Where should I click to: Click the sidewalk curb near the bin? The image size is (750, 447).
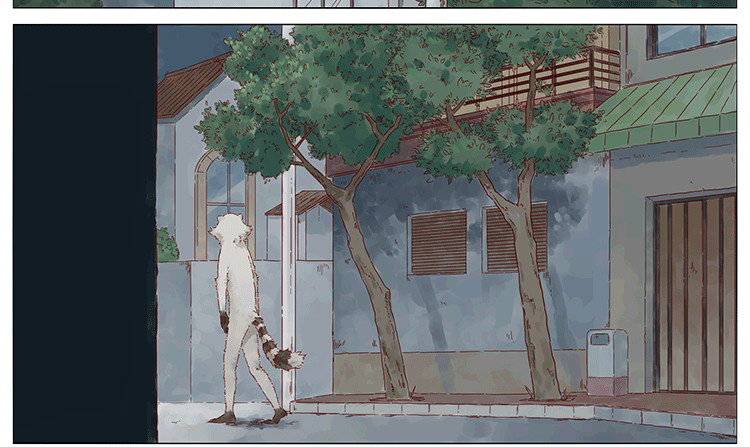(x=600, y=412)
